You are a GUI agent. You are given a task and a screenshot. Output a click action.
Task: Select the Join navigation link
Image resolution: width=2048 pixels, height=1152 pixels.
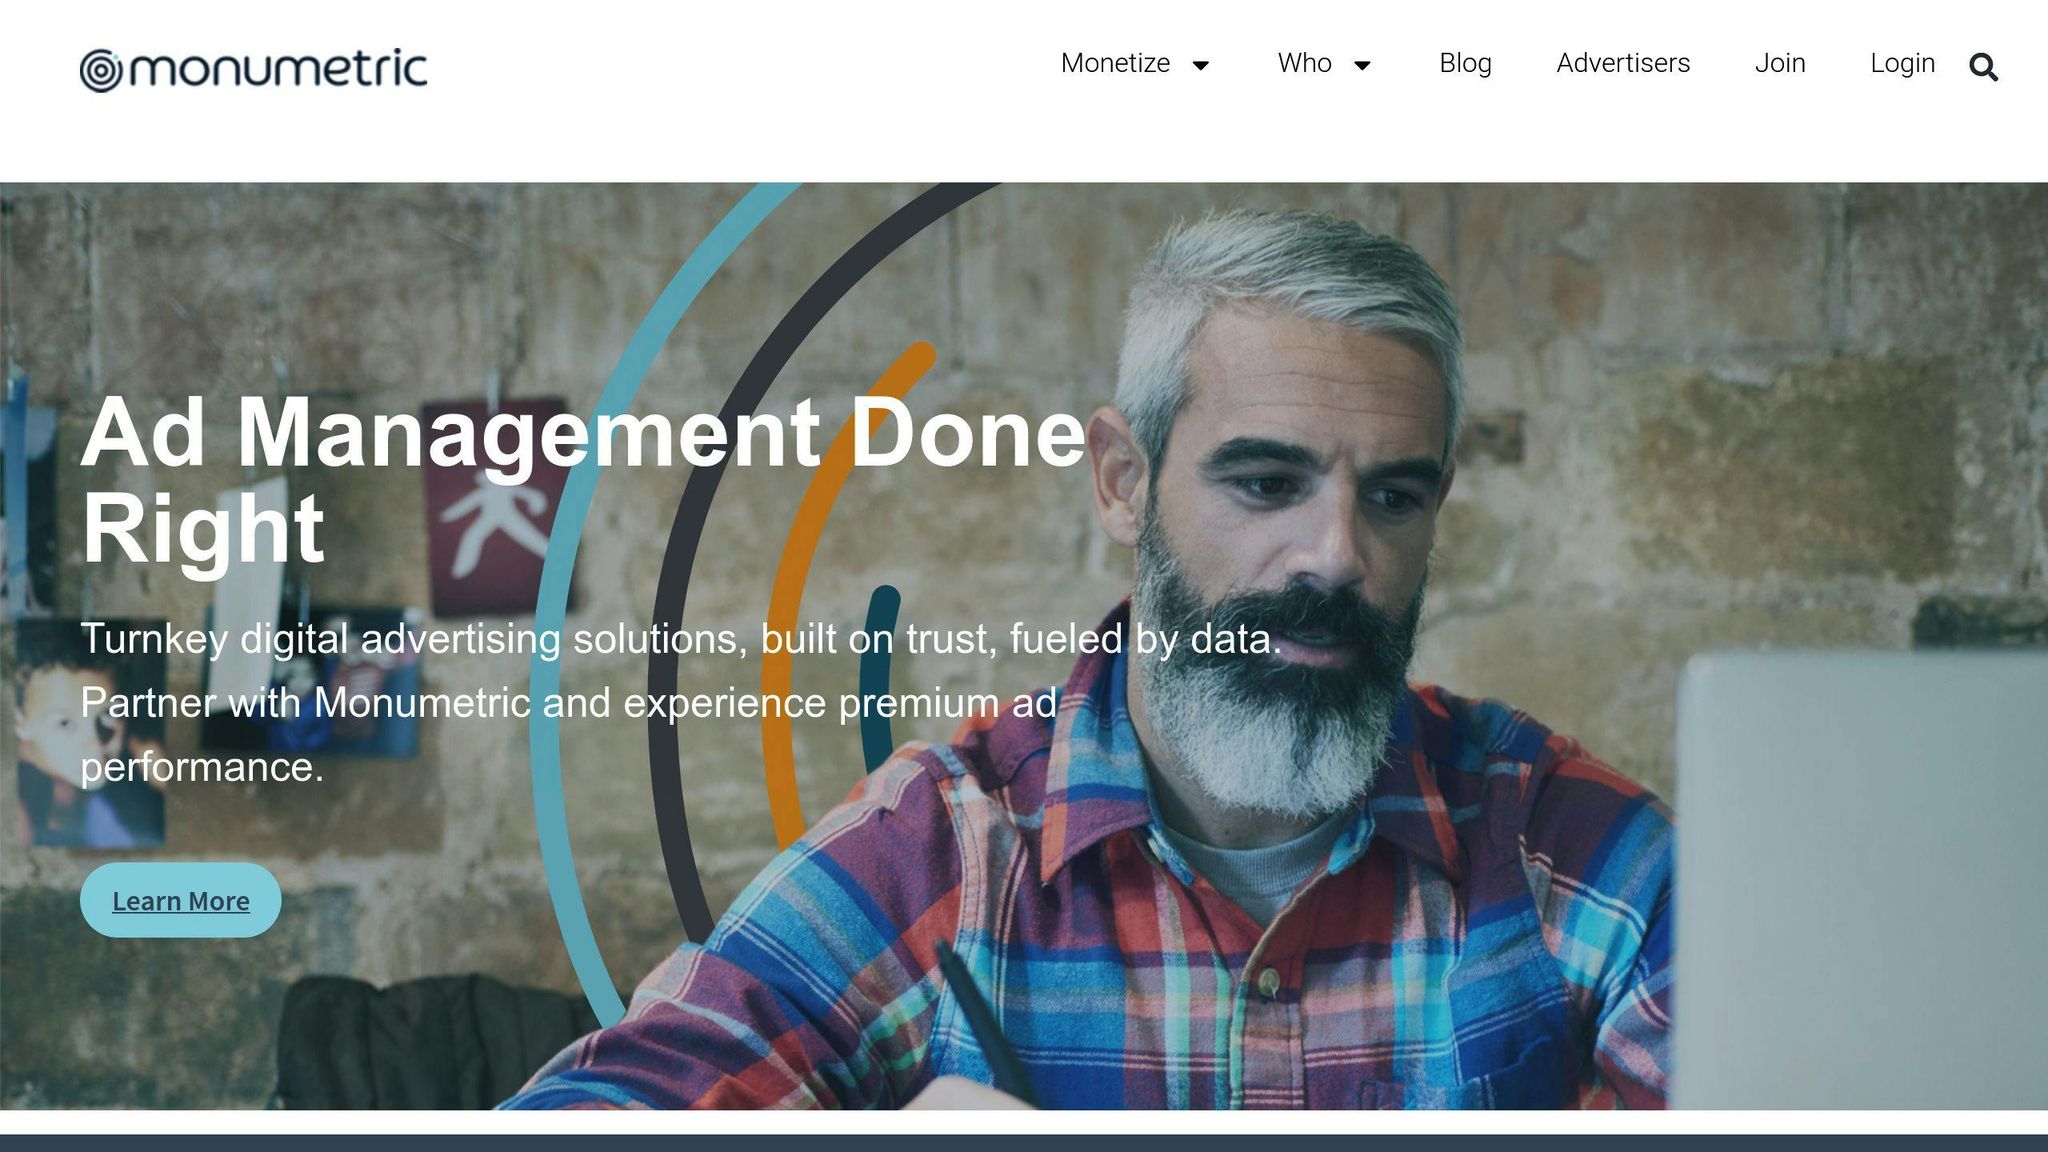[x=1779, y=63]
